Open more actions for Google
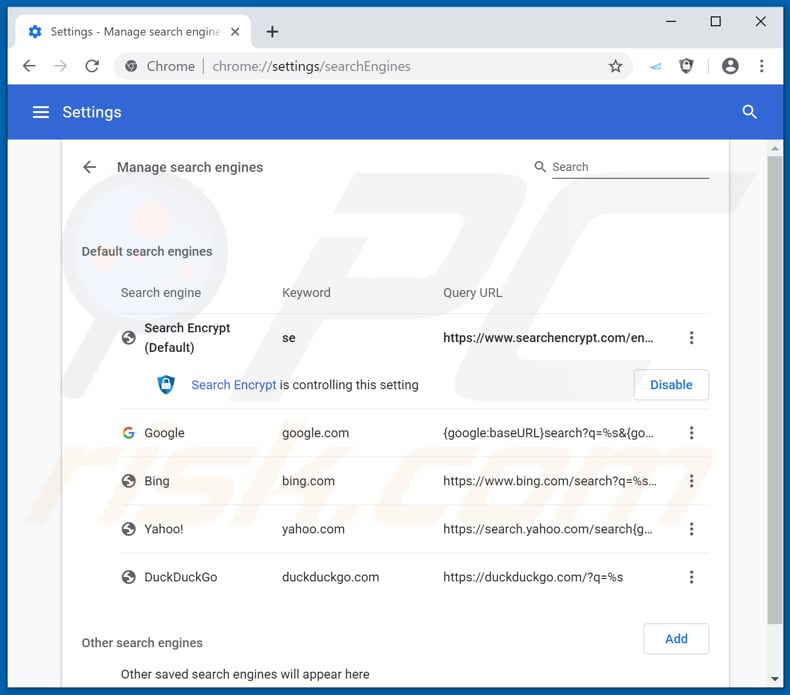This screenshot has height=695, width=790. click(x=691, y=433)
